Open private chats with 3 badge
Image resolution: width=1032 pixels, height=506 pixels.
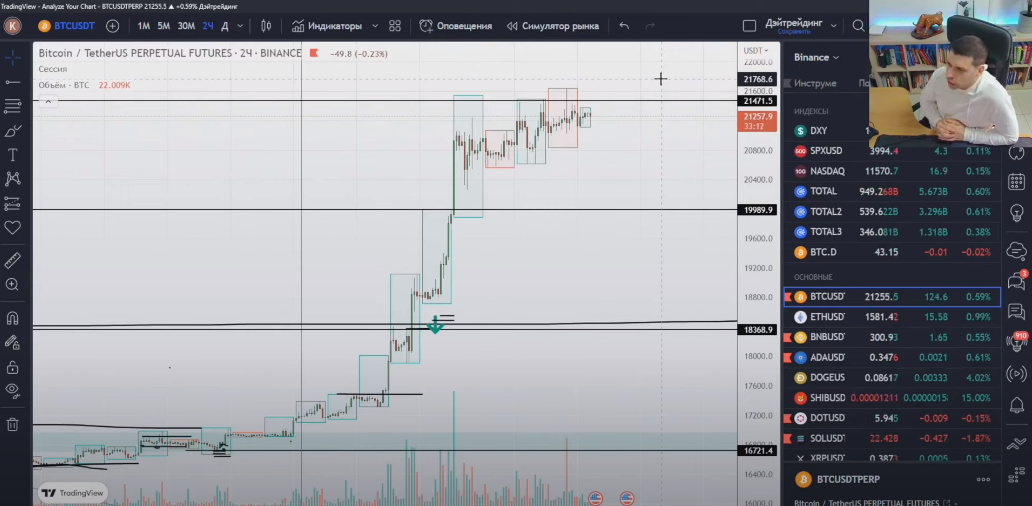point(1016,281)
